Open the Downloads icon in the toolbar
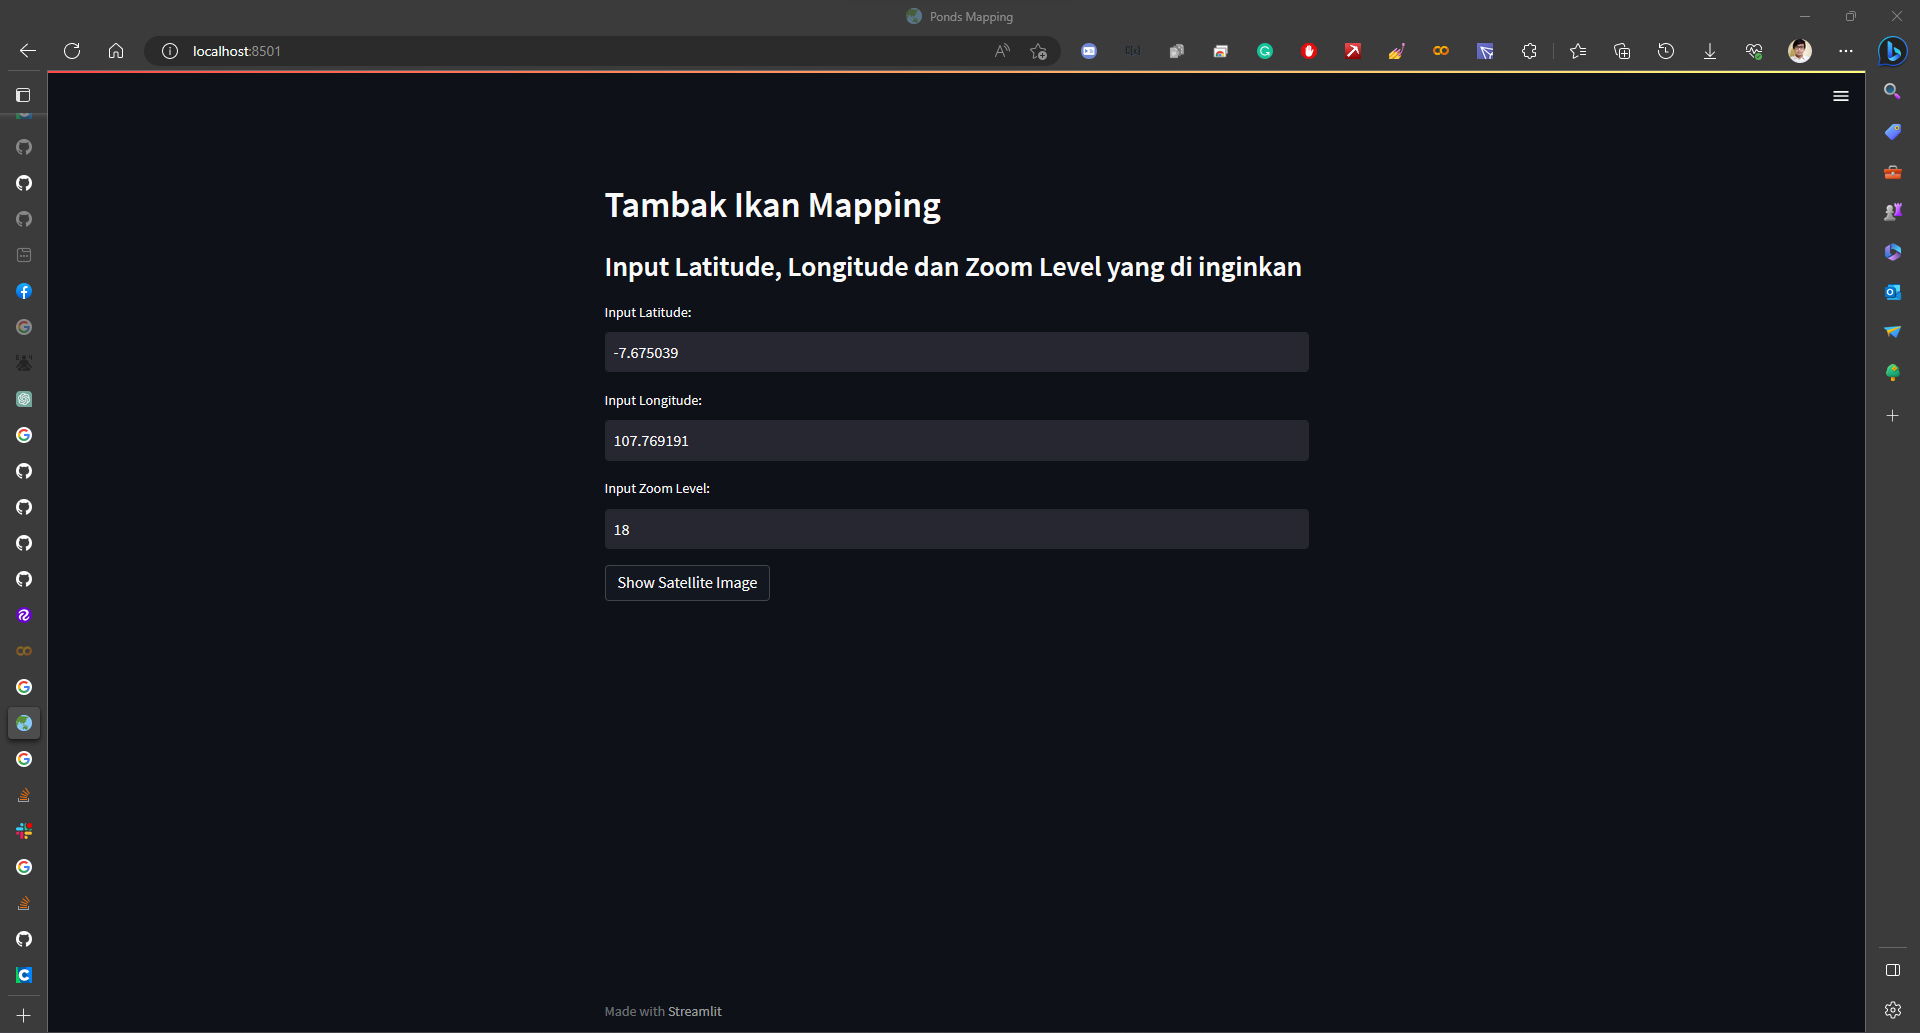 click(x=1710, y=51)
